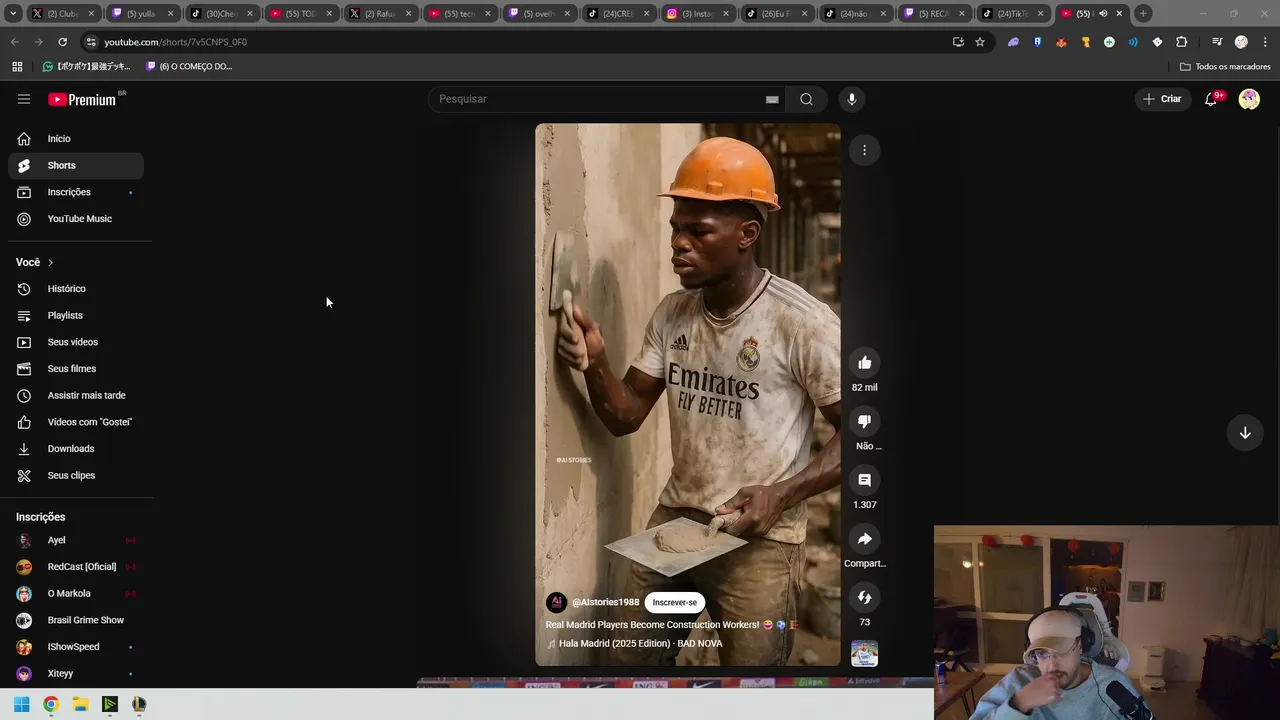Open Downloads in the sidebar
This screenshot has height=720, width=1280.
tap(76, 449)
